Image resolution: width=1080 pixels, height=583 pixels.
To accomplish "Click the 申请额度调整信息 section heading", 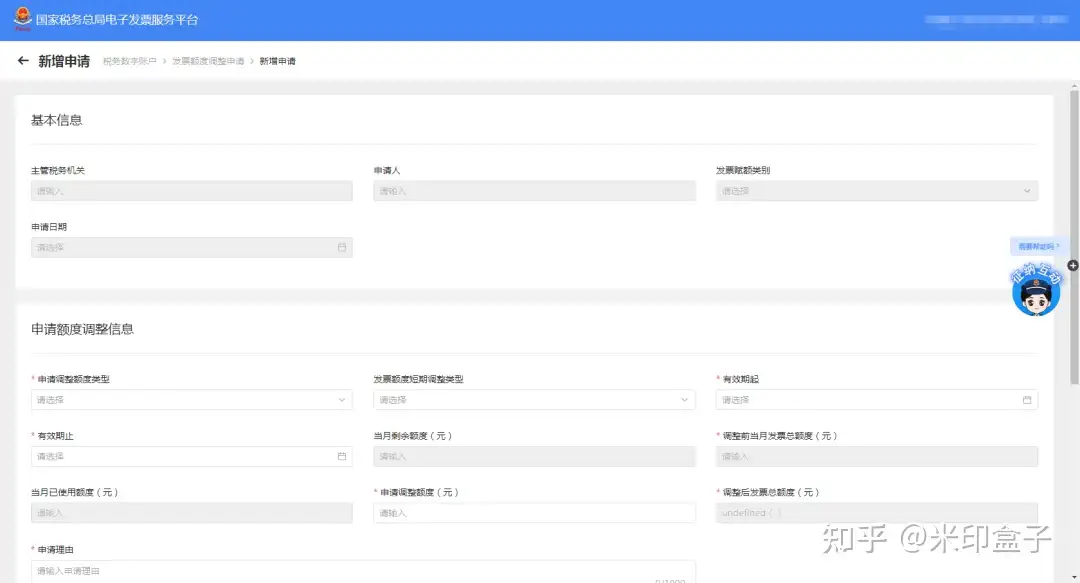I will 83,329.
